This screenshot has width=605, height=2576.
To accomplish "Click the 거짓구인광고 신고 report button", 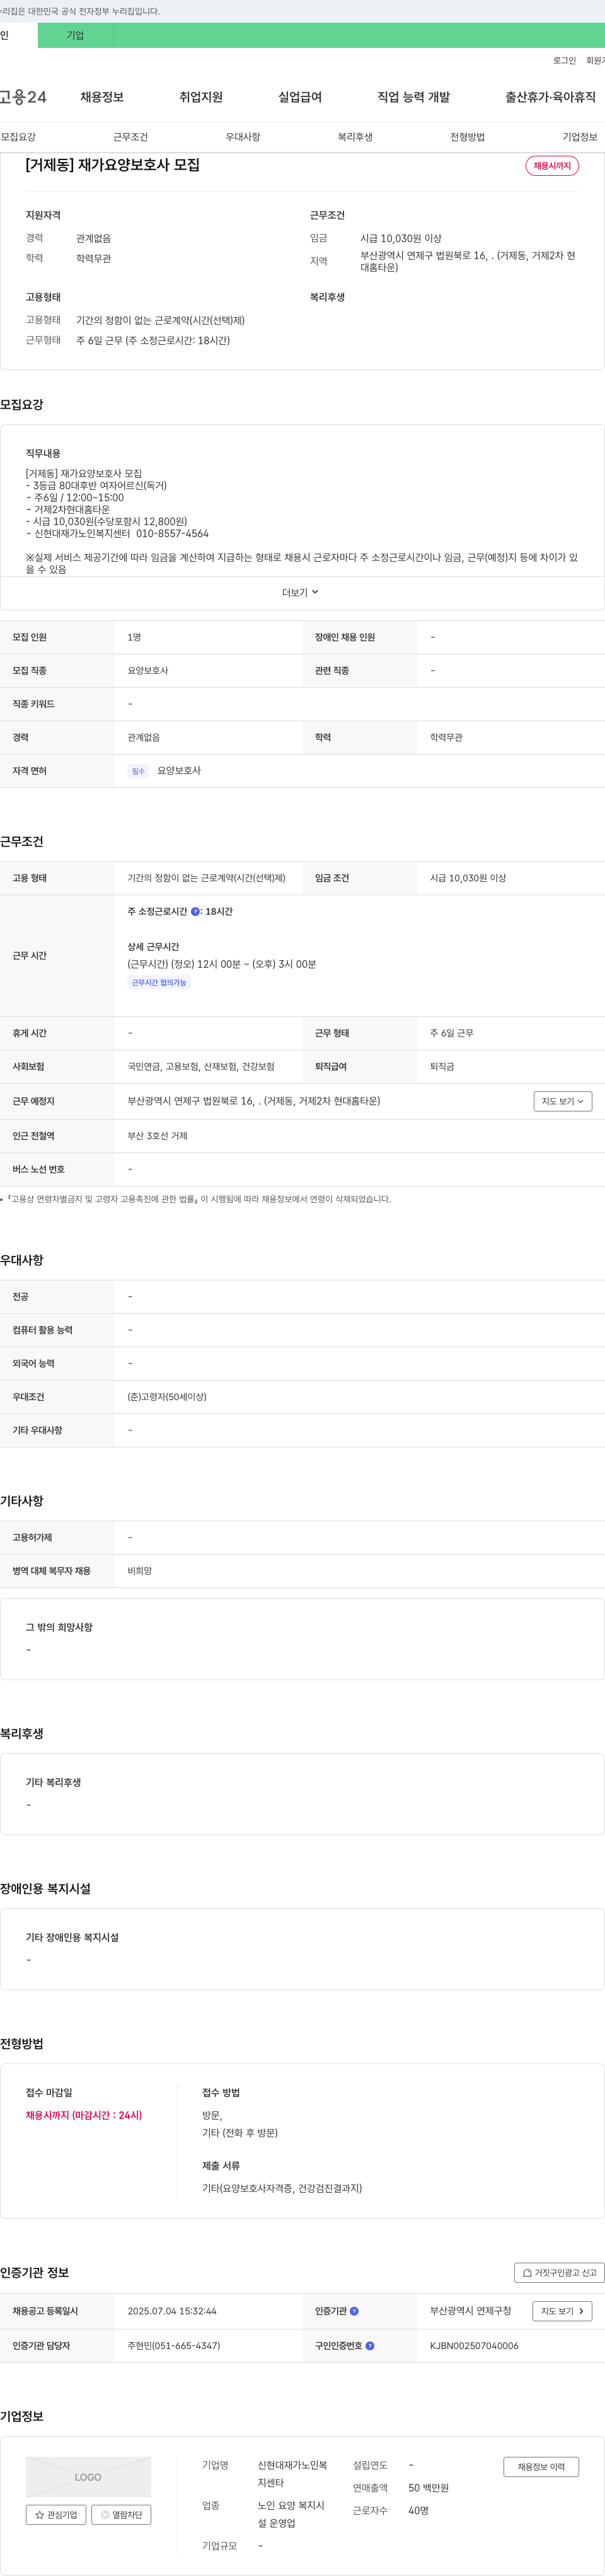I will [x=559, y=2272].
